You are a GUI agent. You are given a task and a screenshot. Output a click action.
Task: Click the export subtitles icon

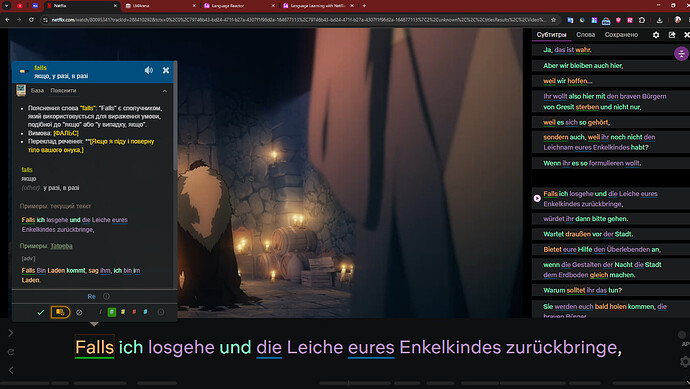(x=672, y=35)
